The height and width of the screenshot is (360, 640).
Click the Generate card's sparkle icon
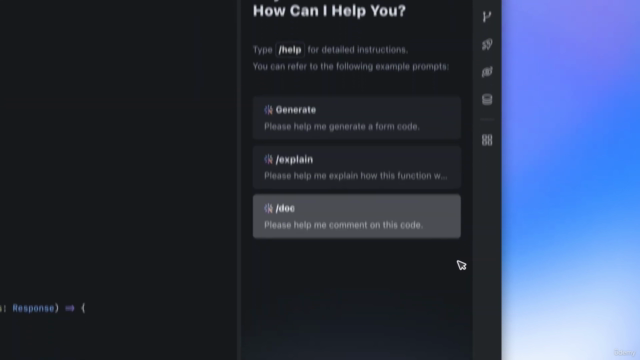[x=268, y=110]
